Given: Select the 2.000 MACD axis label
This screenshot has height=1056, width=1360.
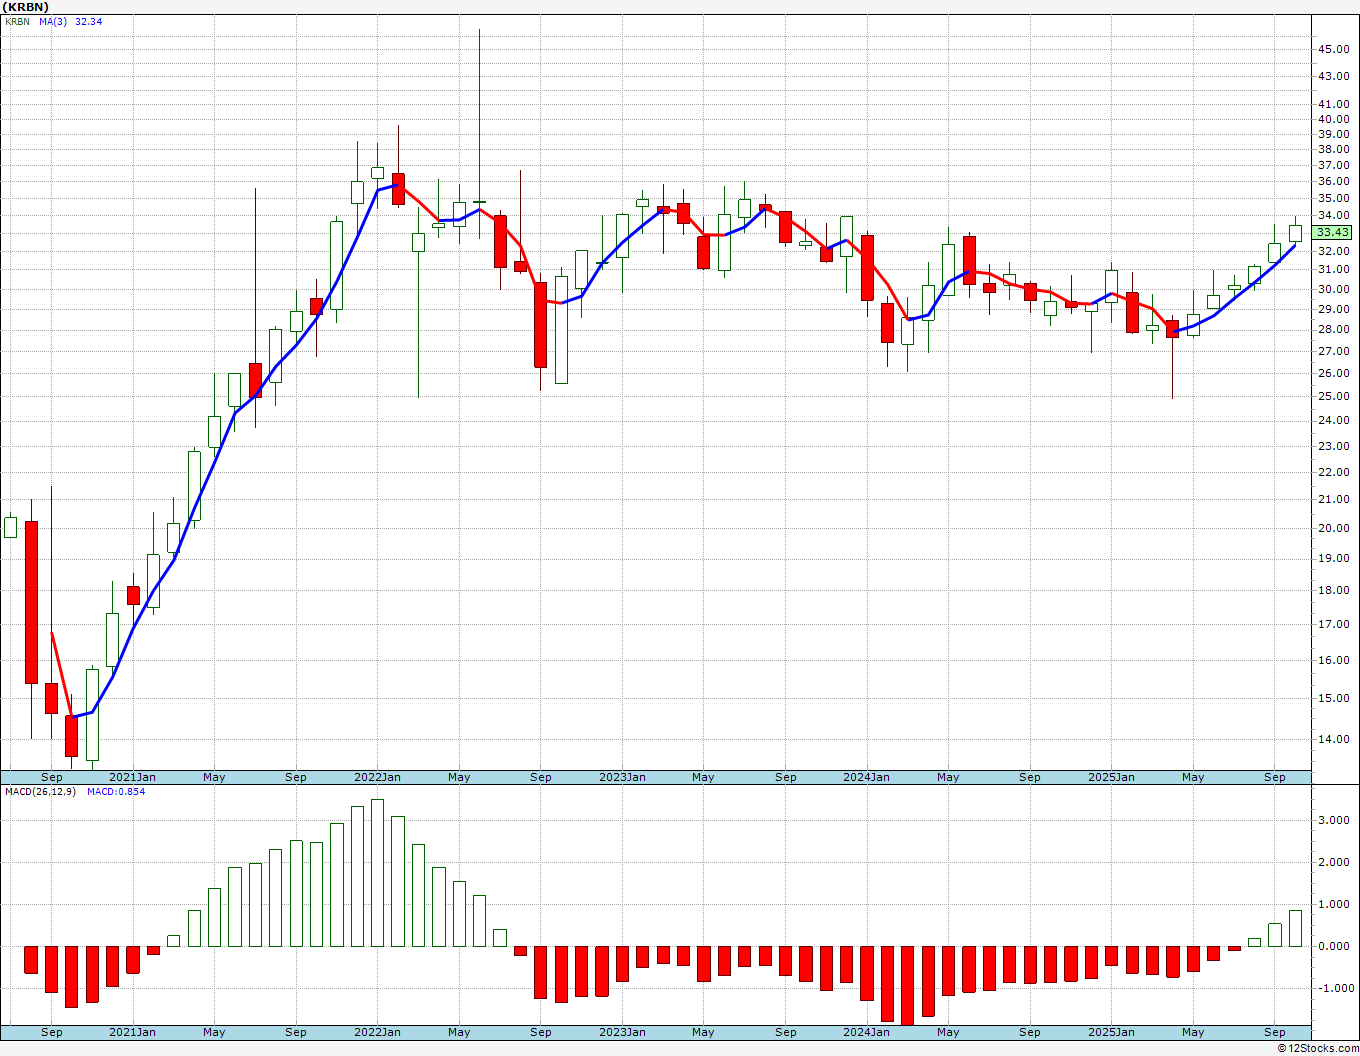Looking at the screenshot, I should (1335, 862).
